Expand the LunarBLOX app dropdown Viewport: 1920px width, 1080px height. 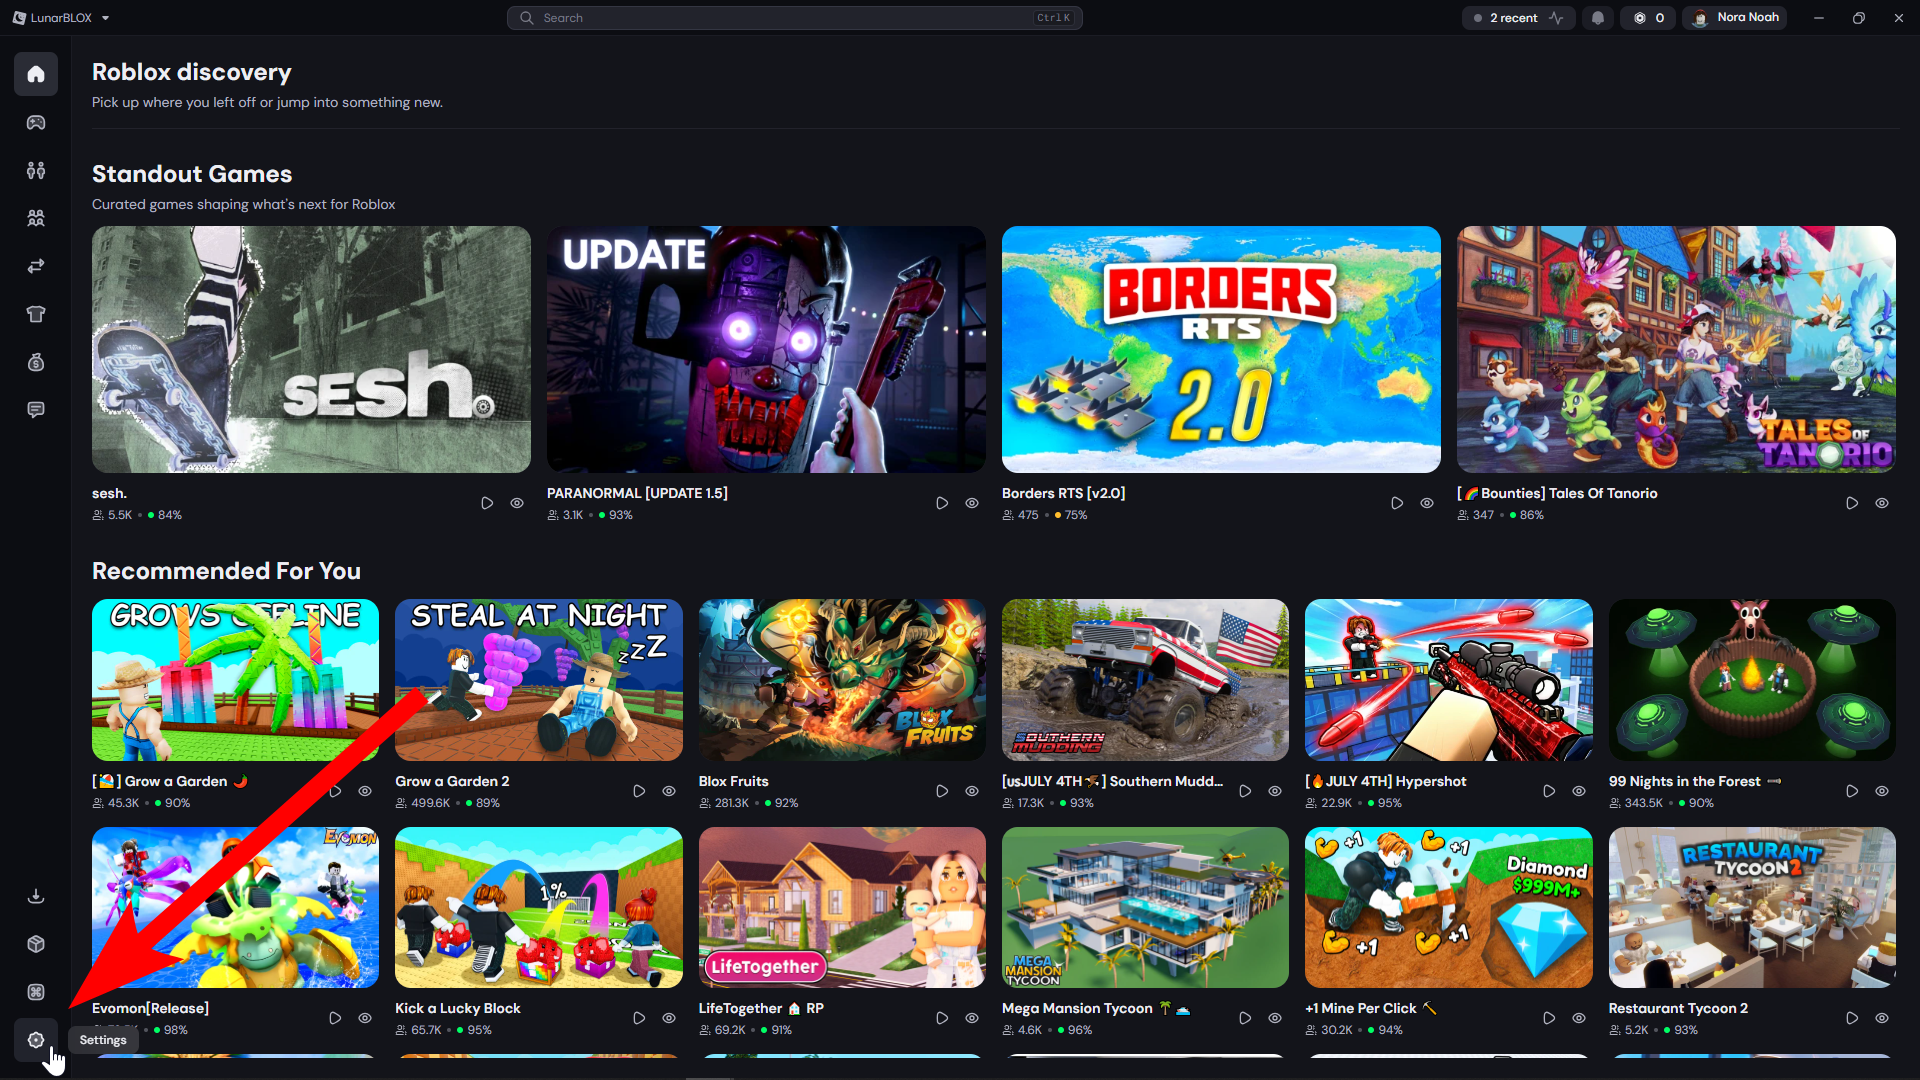pos(61,18)
